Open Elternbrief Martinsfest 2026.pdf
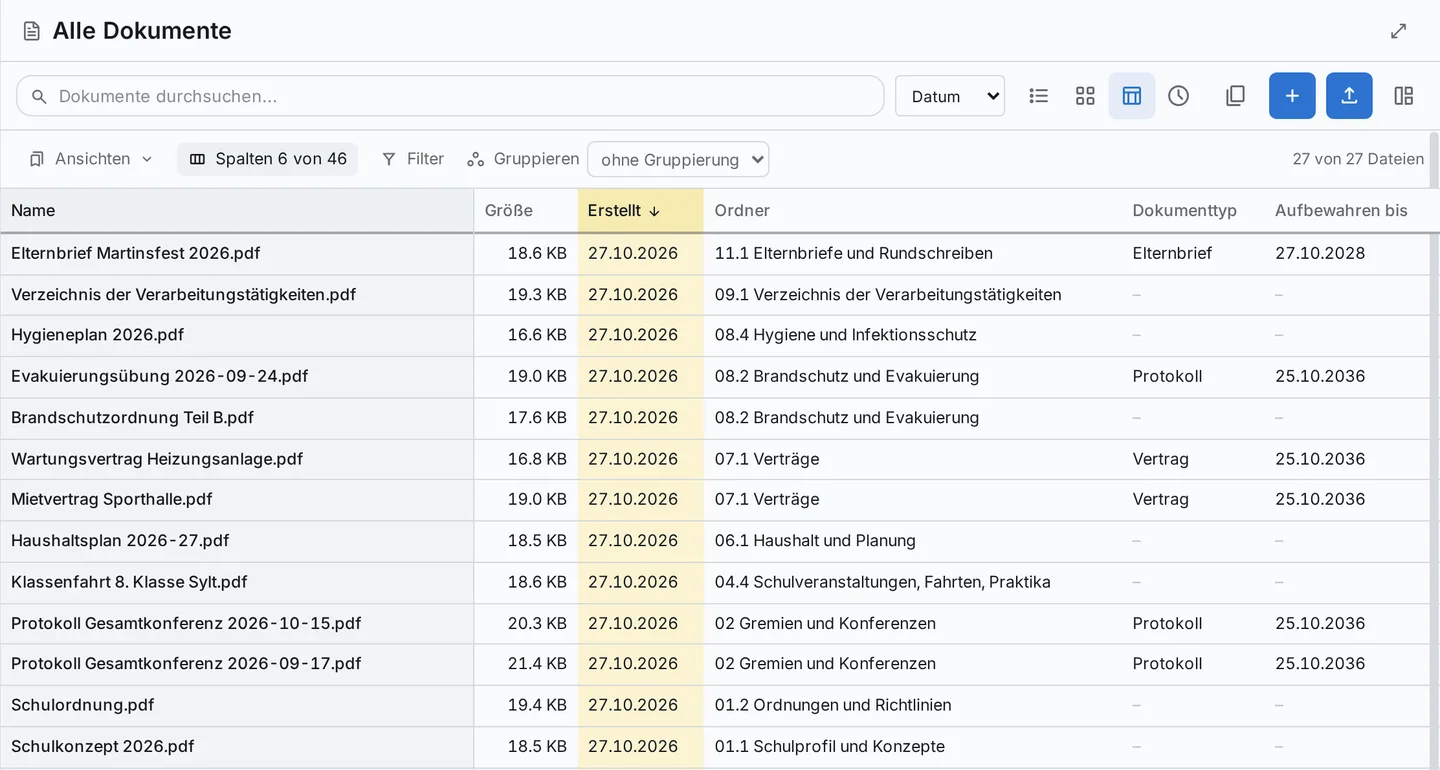Screen dimensions: 1440x770 point(135,253)
